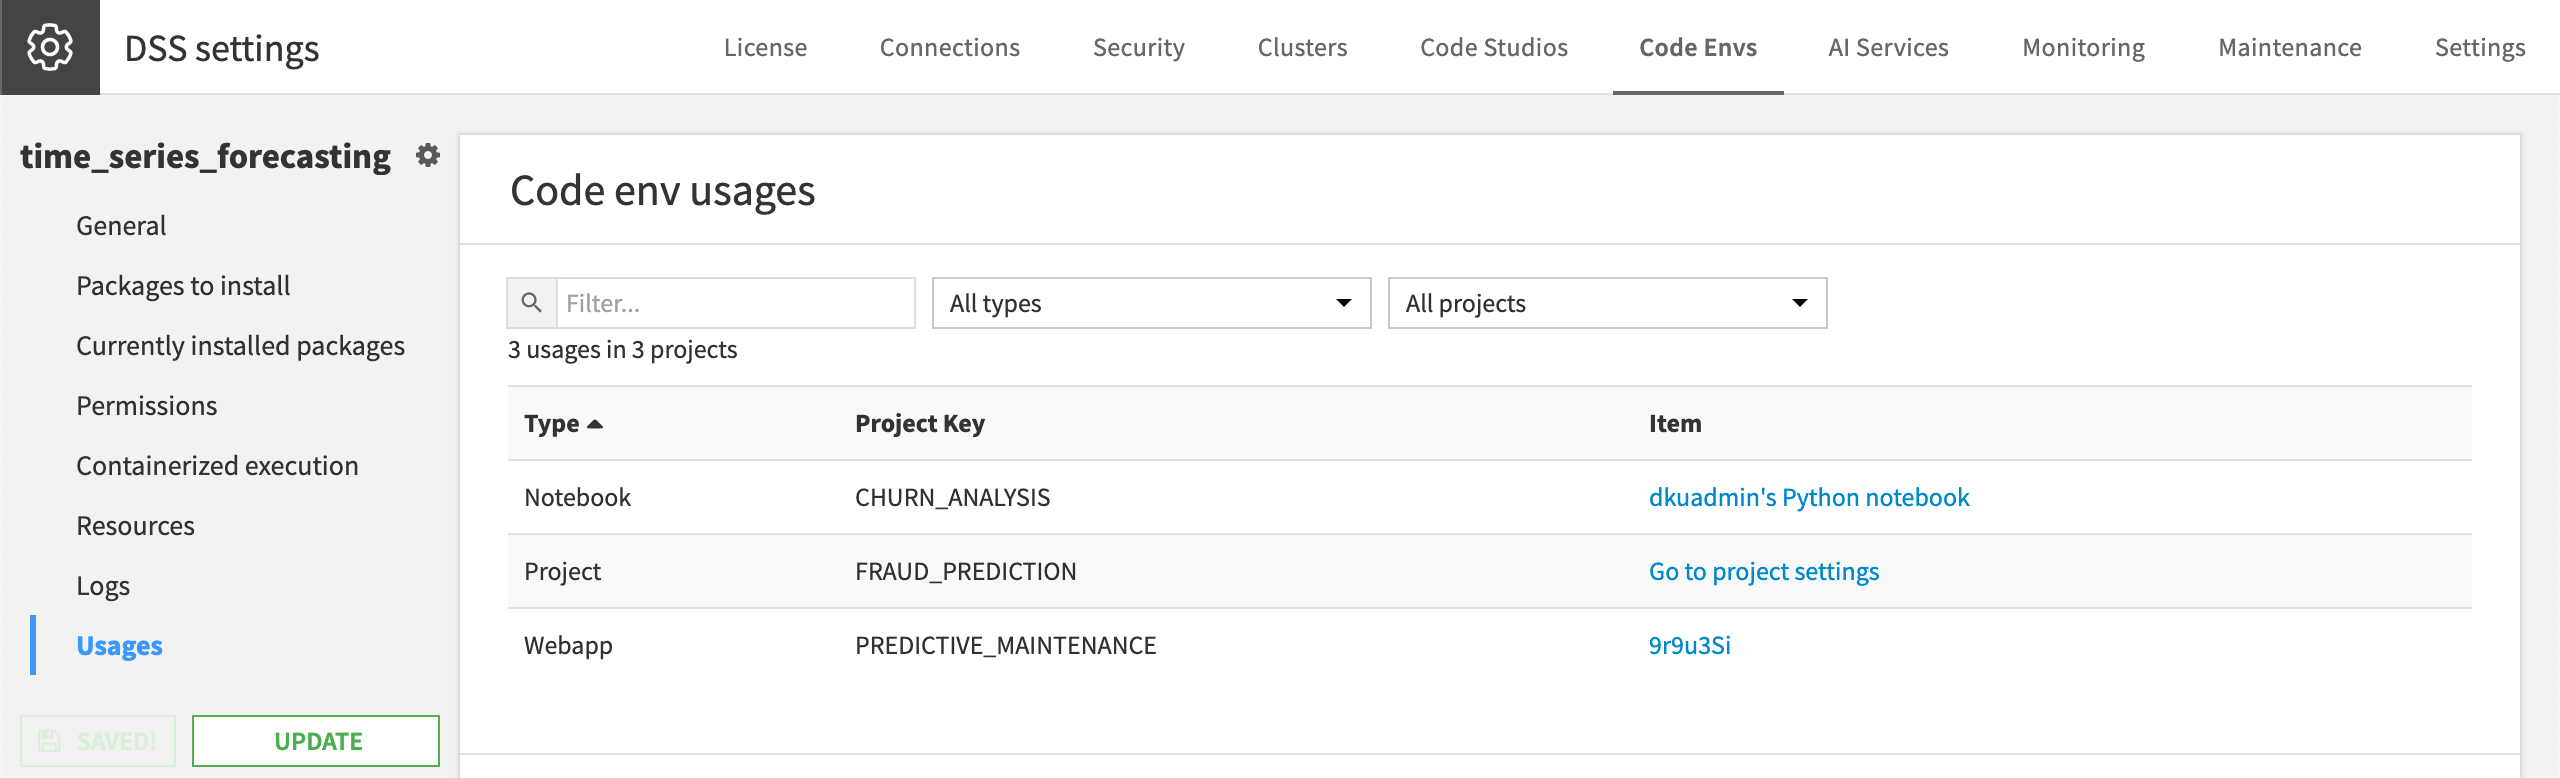Open the Code Studios tab
This screenshot has height=778, width=2560.
[1494, 47]
